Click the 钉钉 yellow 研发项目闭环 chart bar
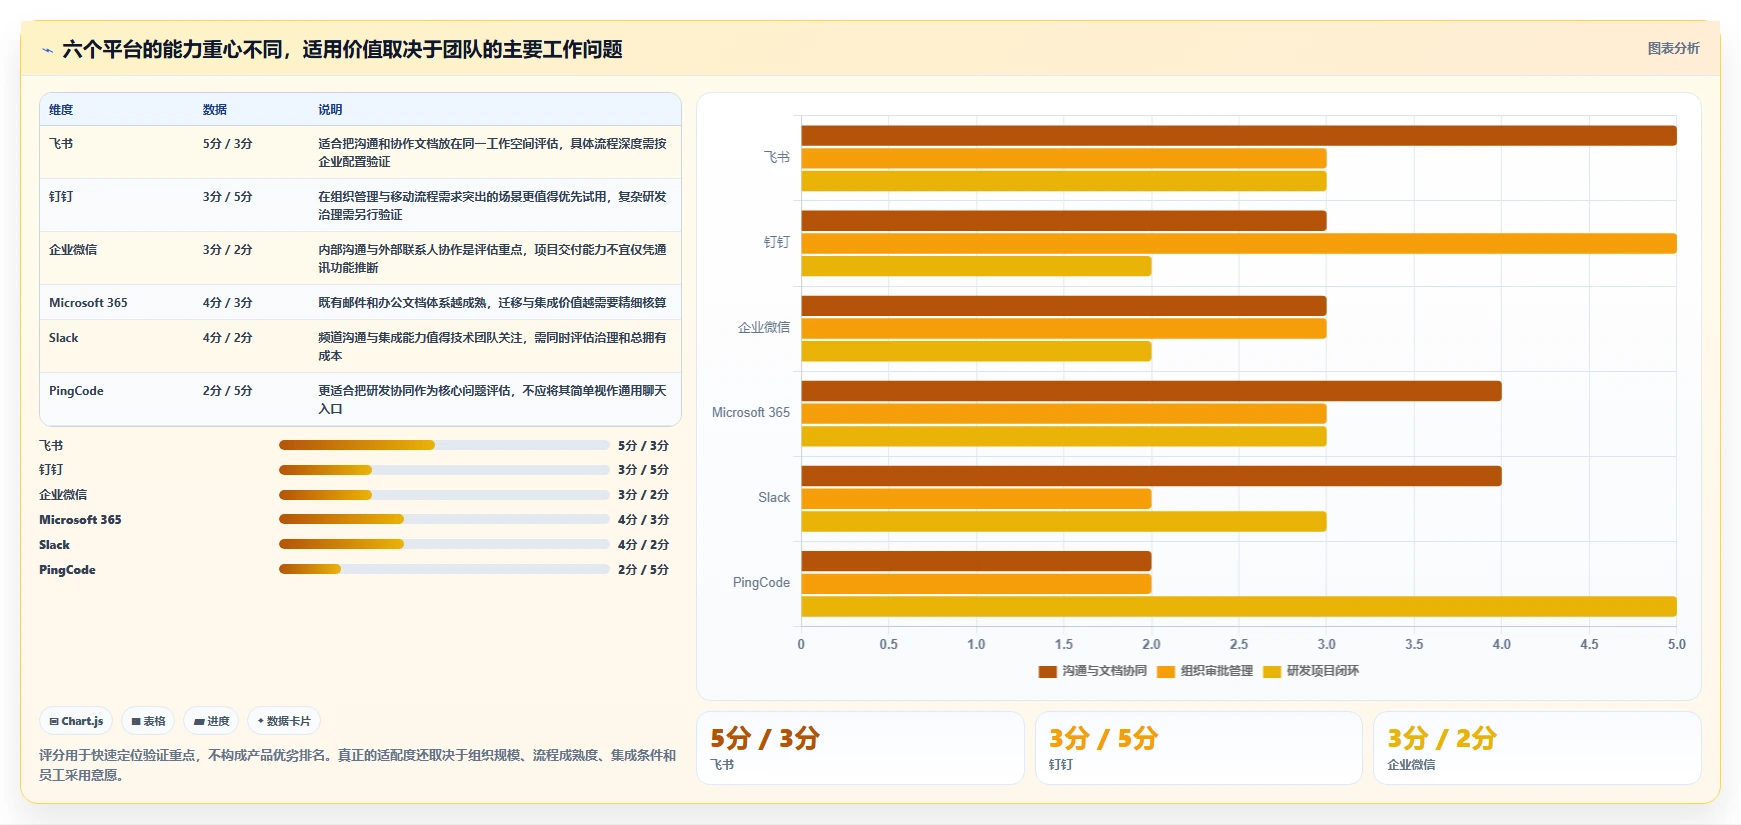This screenshot has height=825, width=1741. coord(976,266)
